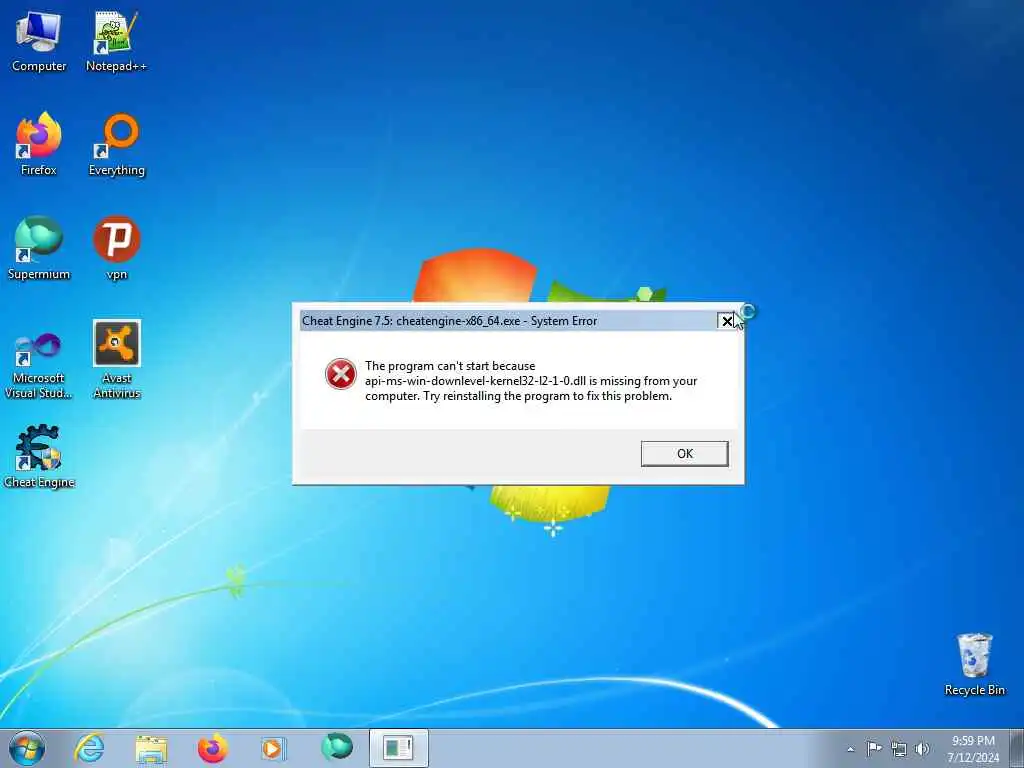Open Supermium from the taskbar
The height and width of the screenshot is (768, 1024).
tap(337, 747)
